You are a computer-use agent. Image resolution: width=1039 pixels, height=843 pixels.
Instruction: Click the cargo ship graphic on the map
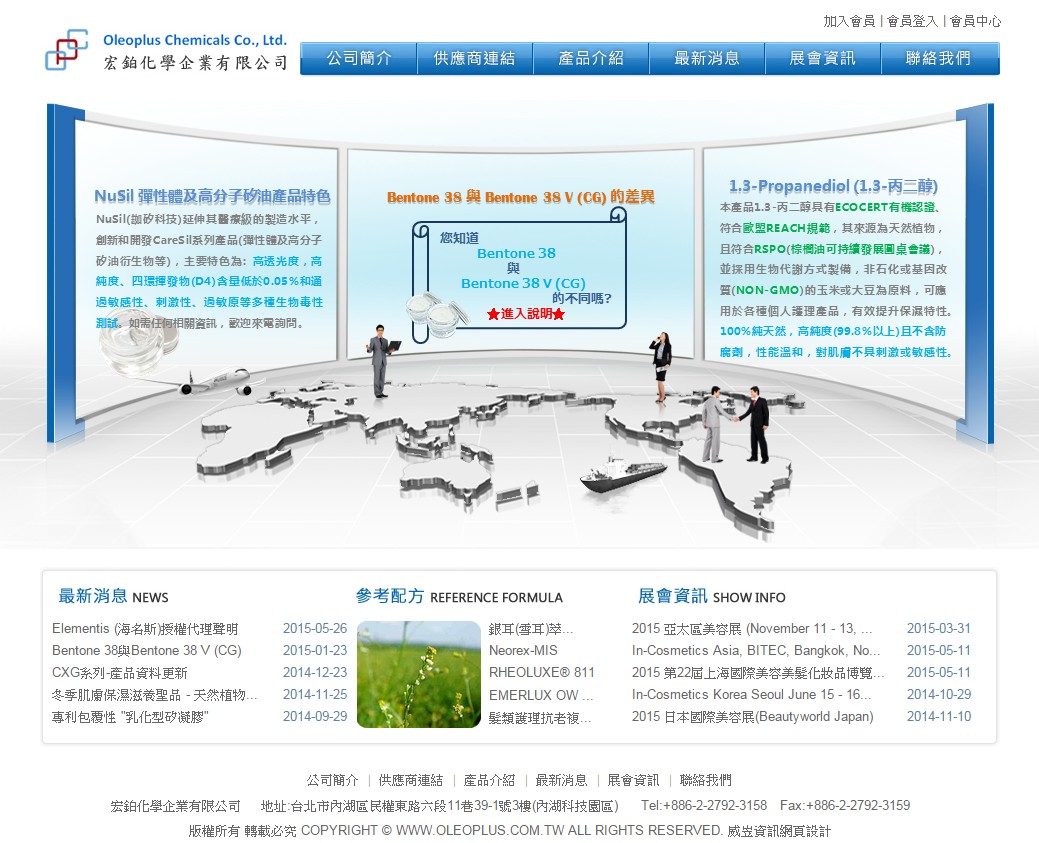coord(623,472)
